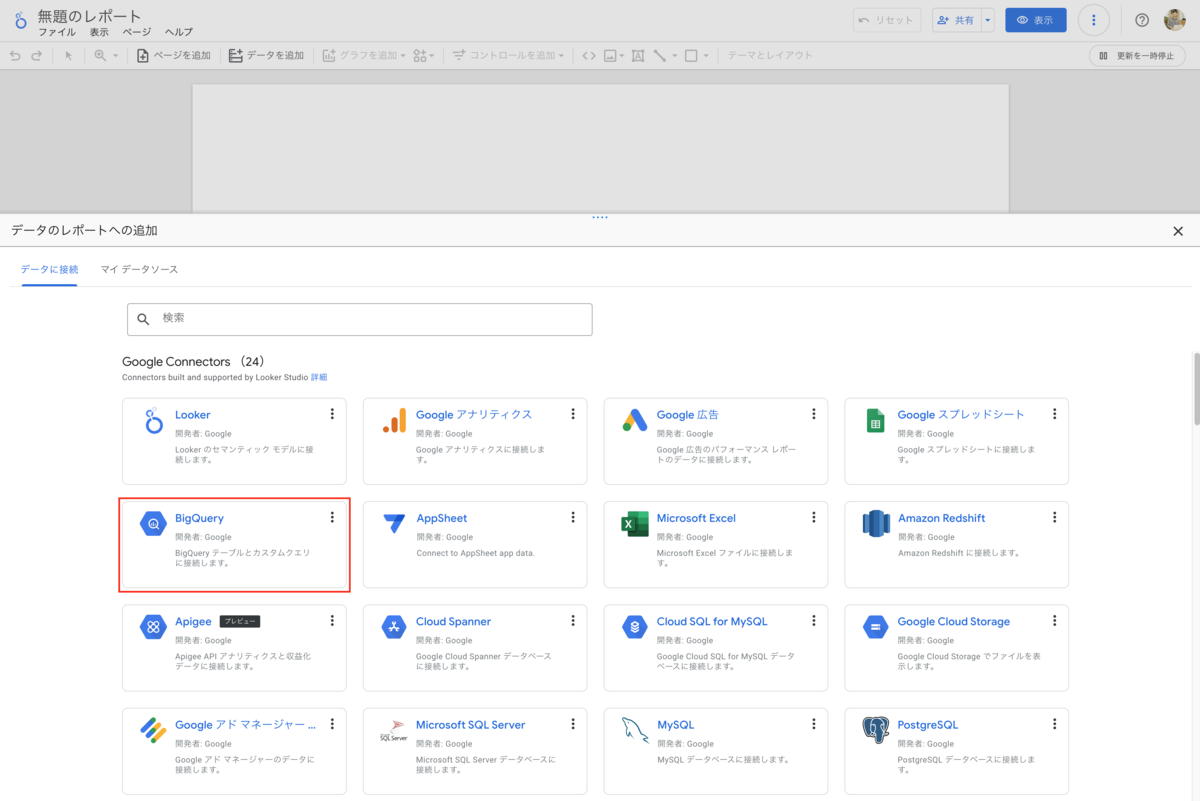Click the 共有 share button
The height and width of the screenshot is (801, 1200).
click(x=955, y=20)
